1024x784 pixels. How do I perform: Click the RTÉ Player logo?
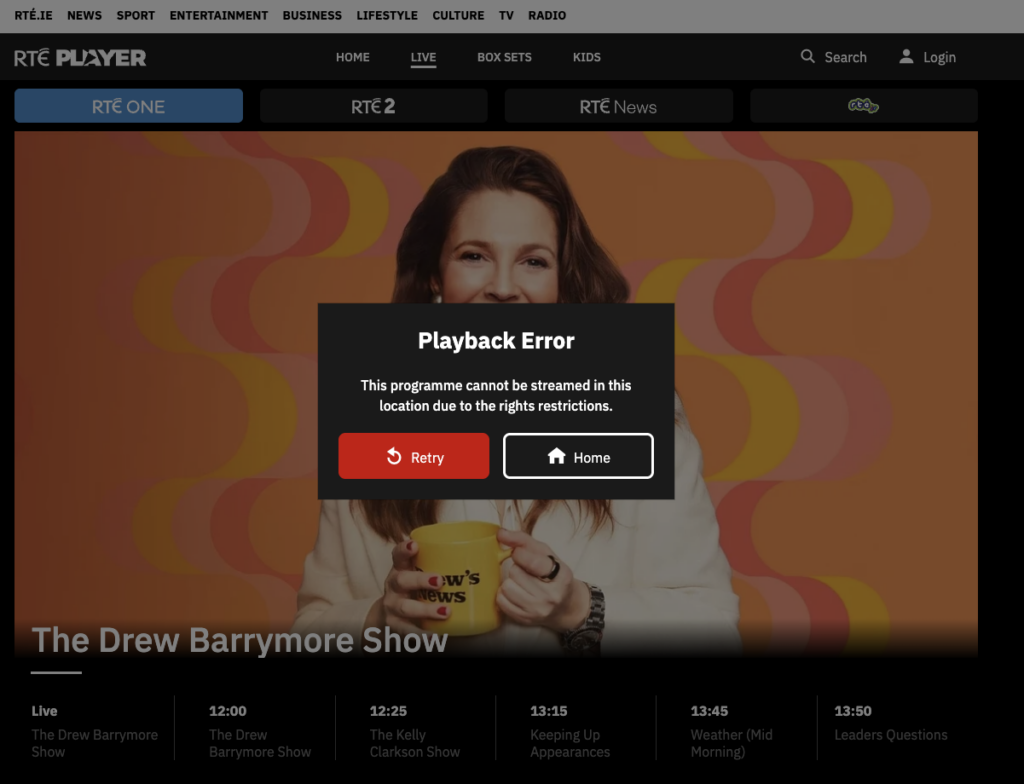(80, 57)
